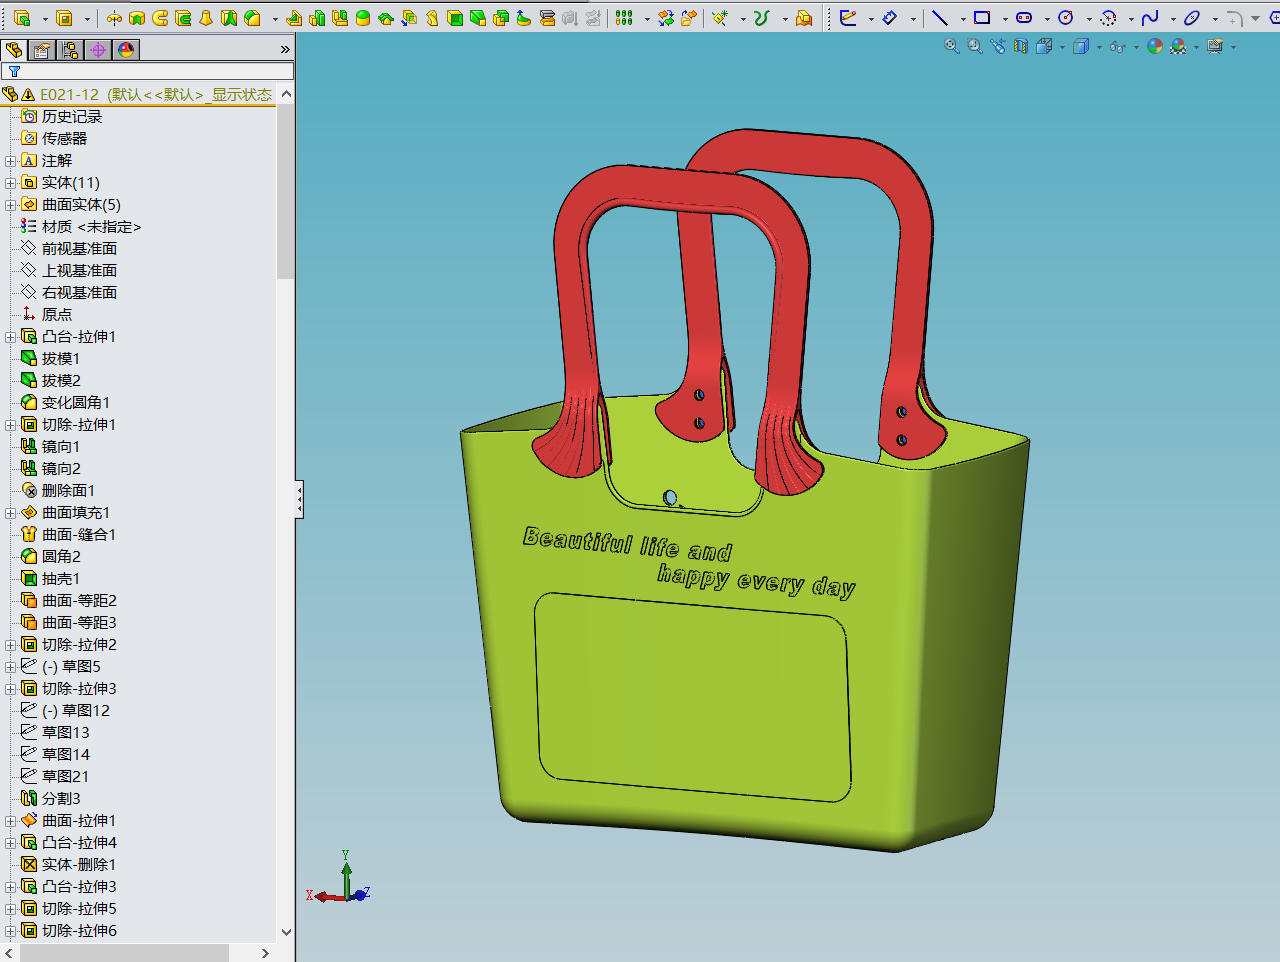The height and width of the screenshot is (962, 1280).
Task: Open the Line tool dropdown arrow
Action: click(x=963, y=19)
